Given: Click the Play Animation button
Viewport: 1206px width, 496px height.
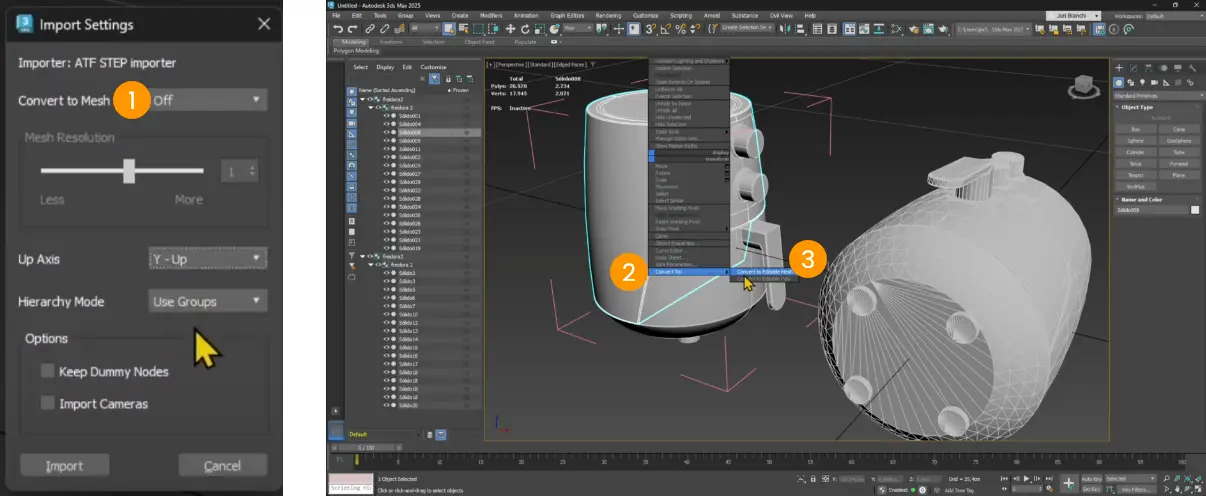Looking at the screenshot, I should [1026, 479].
